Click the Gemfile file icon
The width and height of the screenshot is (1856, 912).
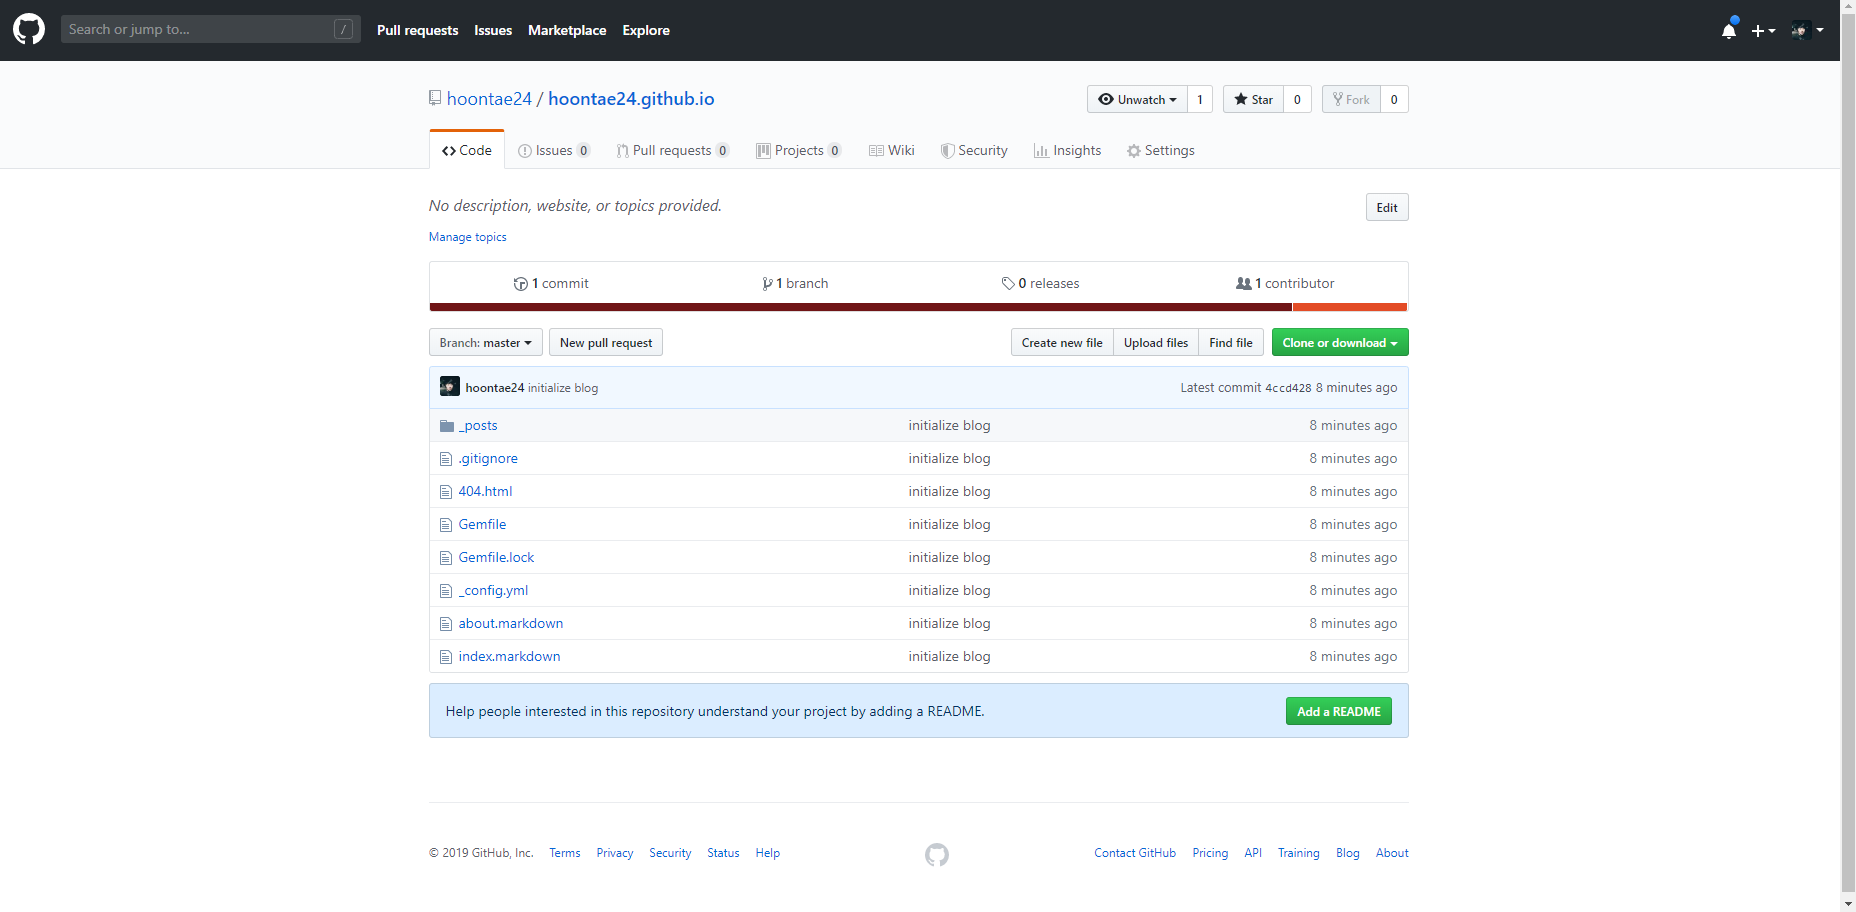pyautogui.click(x=446, y=525)
